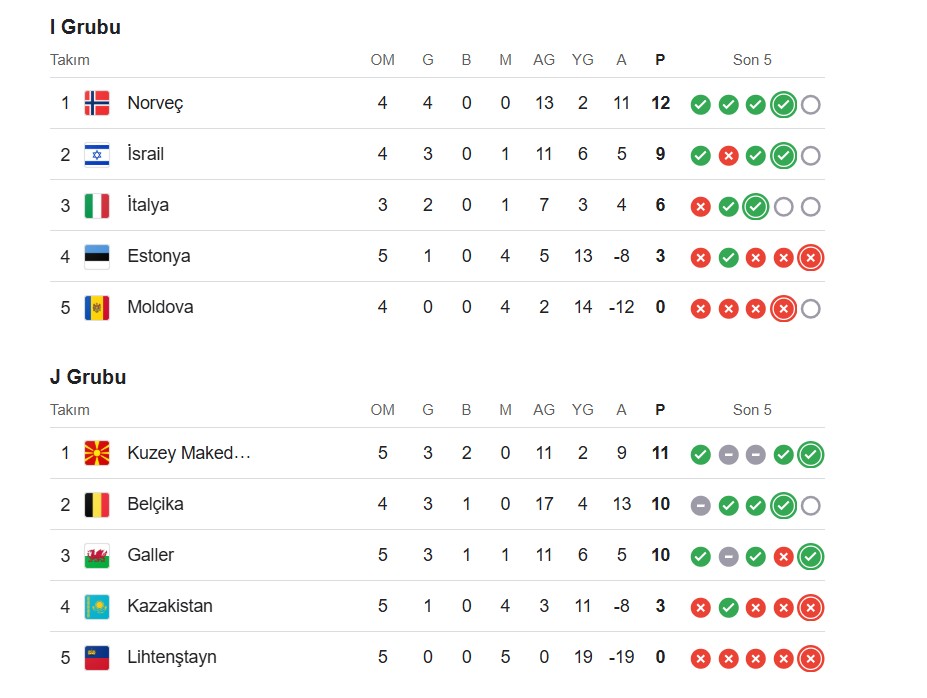Open the Kuzey Maked… team link
This screenshot has height=698, width=927.
tap(189, 453)
